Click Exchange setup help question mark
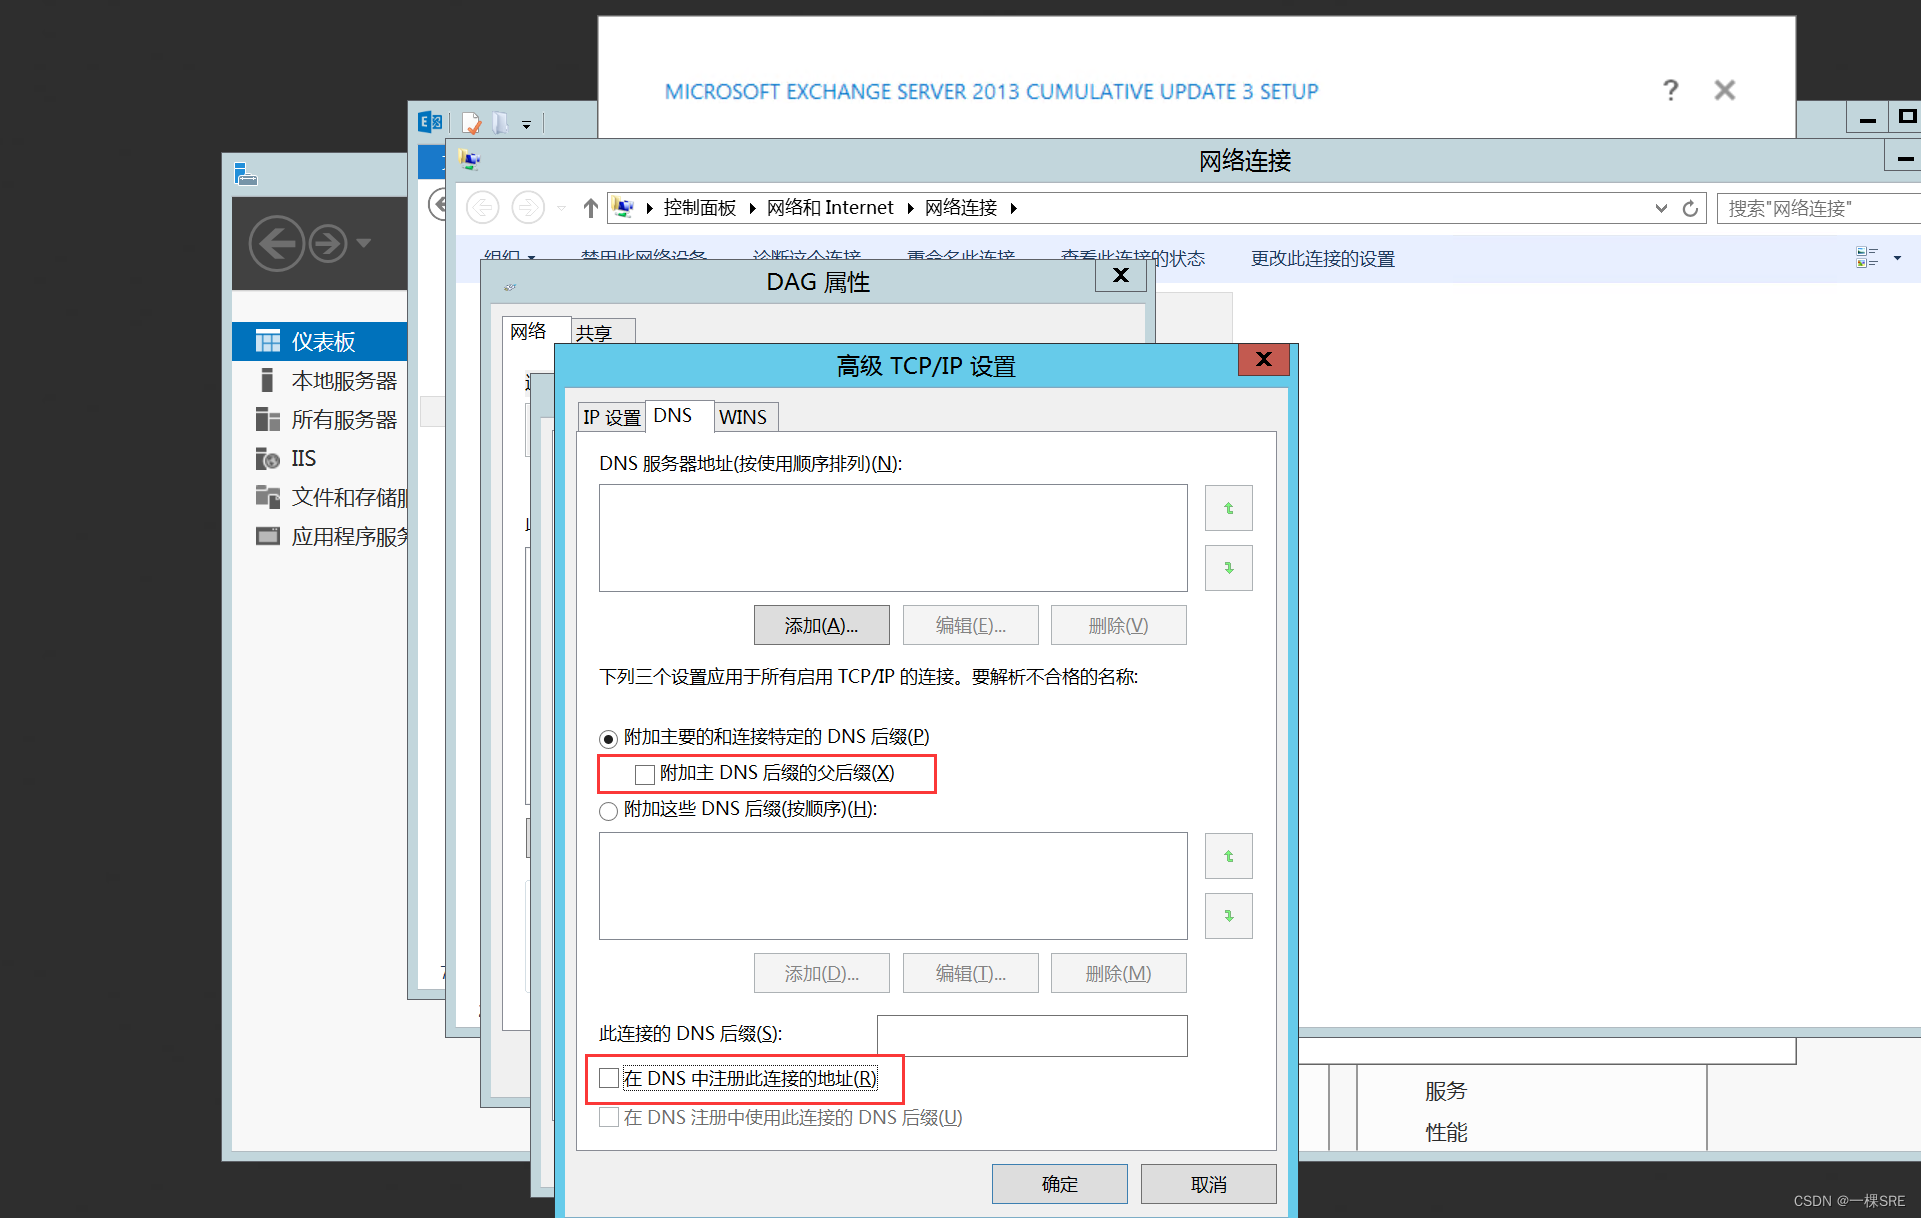This screenshot has width=1921, height=1218. point(1670,90)
